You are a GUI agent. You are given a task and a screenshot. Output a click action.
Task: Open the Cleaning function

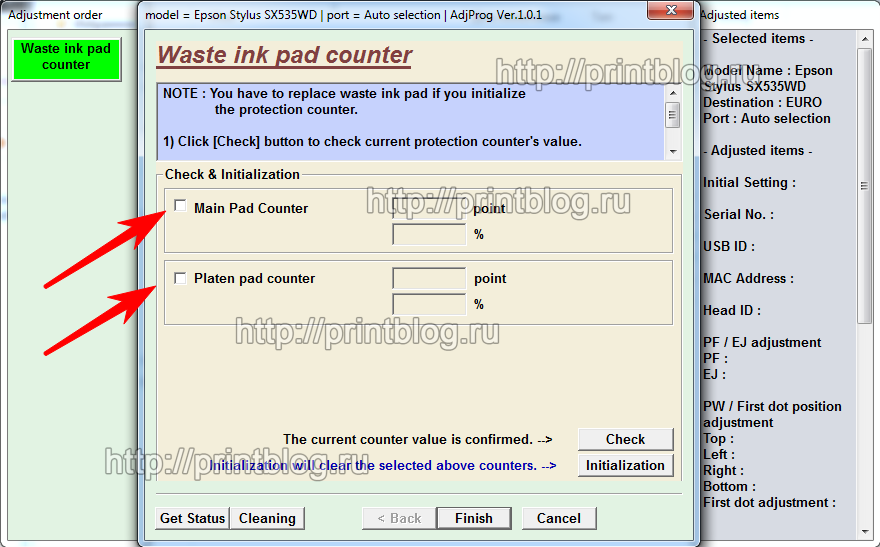pos(267,518)
